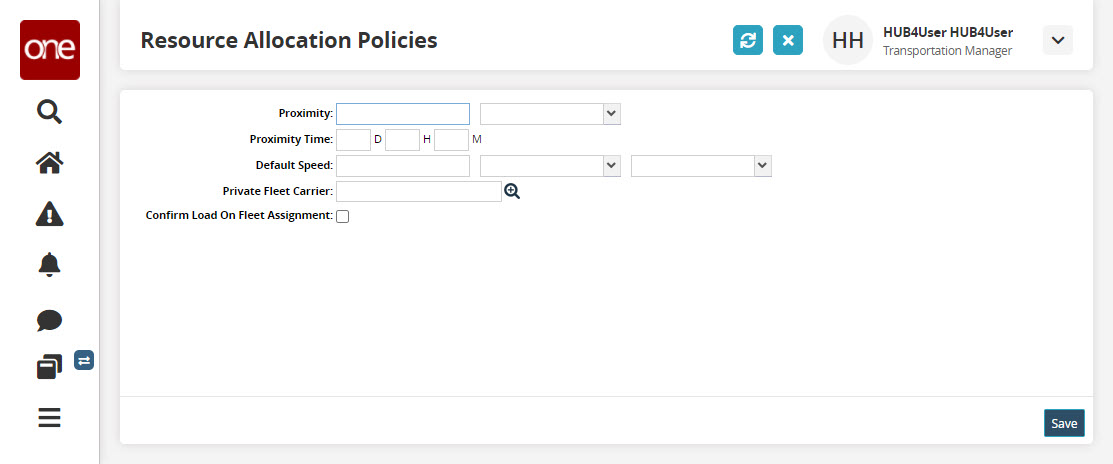This screenshot has width=1113, height=464.
Task: Click the refresh icon in the header
Action: 748,41
